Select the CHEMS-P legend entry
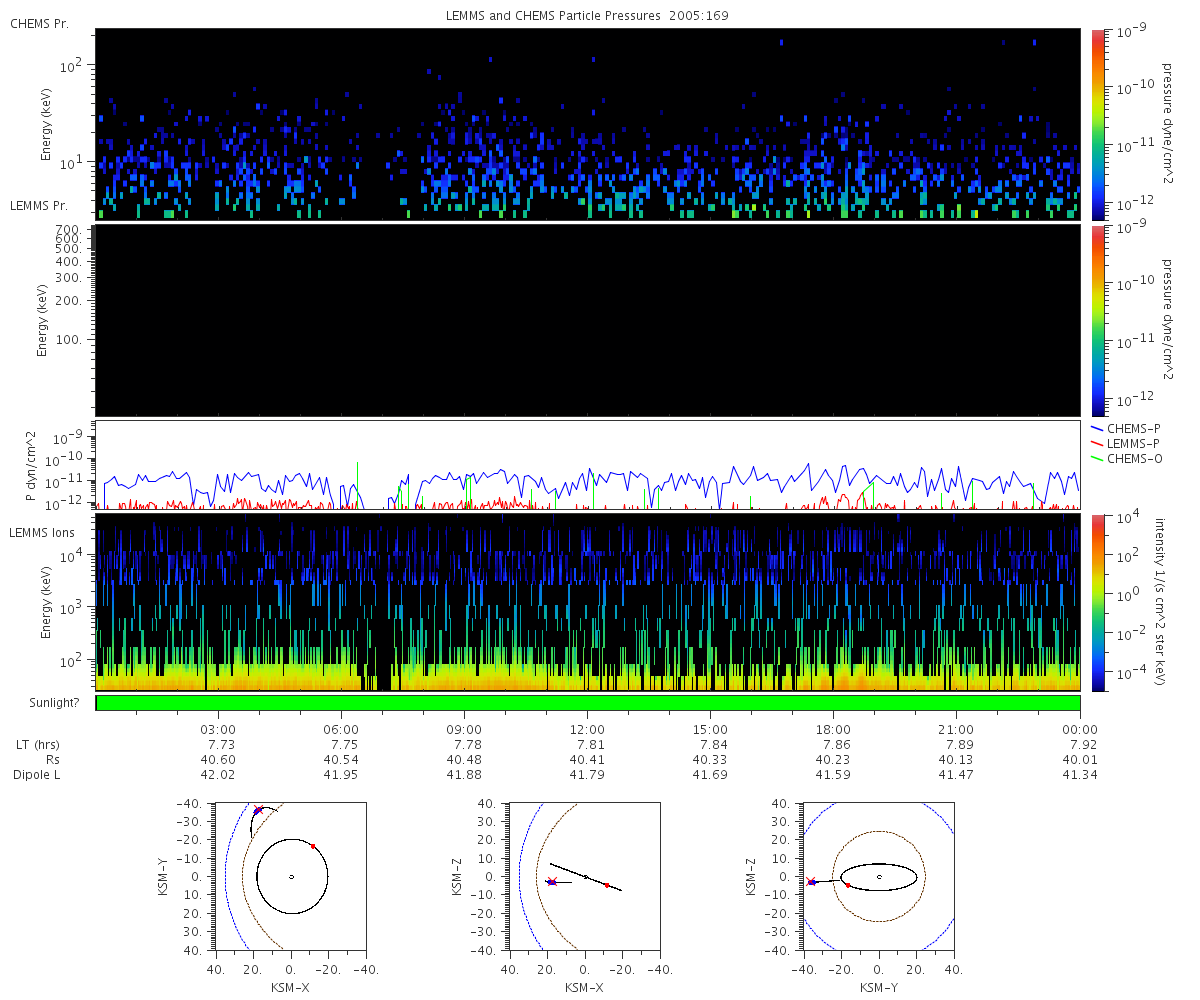Viewport: 1200px width, 1000px height. click(x=1132, y=428)
